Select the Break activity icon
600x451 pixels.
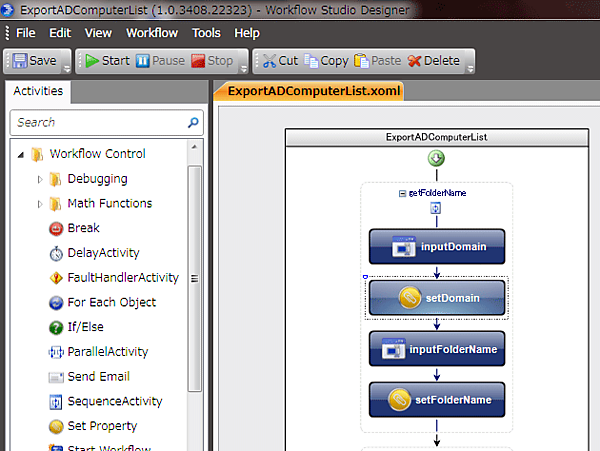[56, 229]
